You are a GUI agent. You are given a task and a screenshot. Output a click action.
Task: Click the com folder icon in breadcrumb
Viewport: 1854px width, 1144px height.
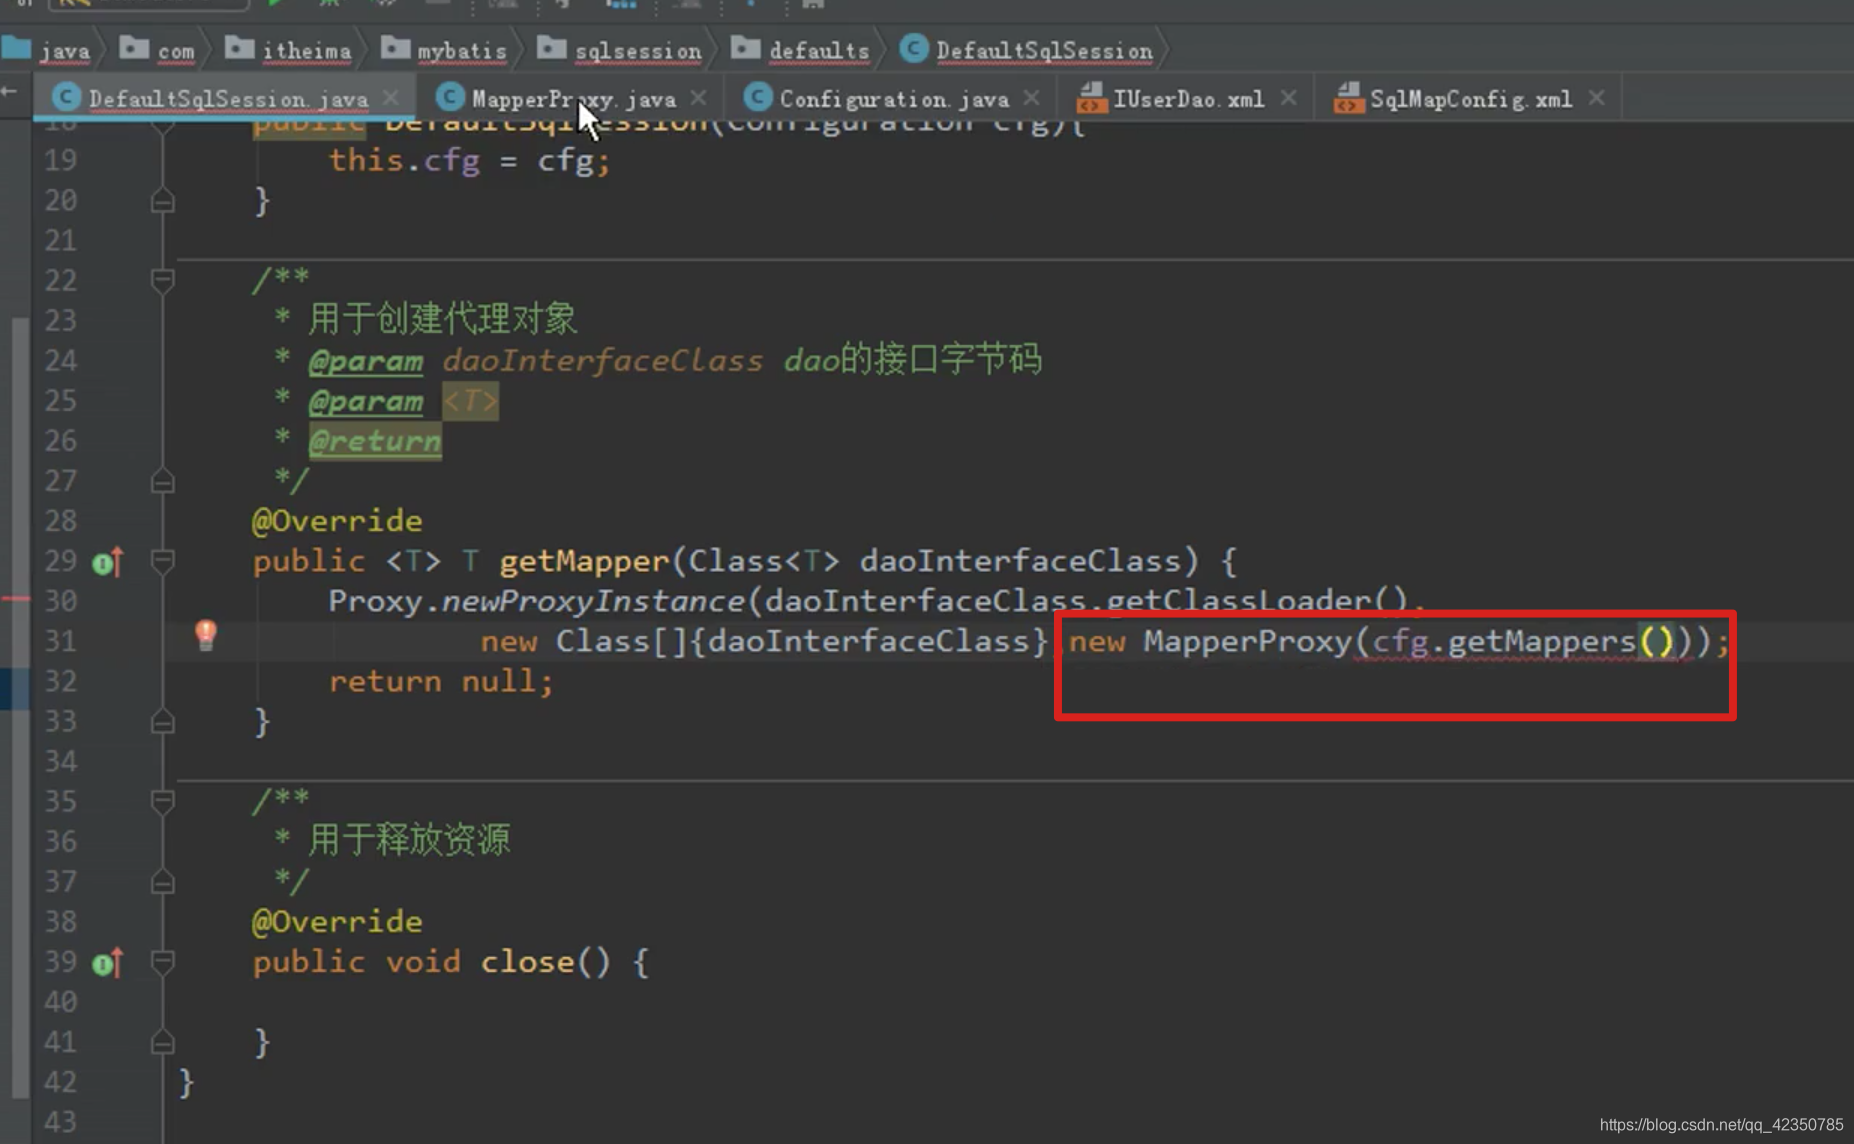coord(134,48)
